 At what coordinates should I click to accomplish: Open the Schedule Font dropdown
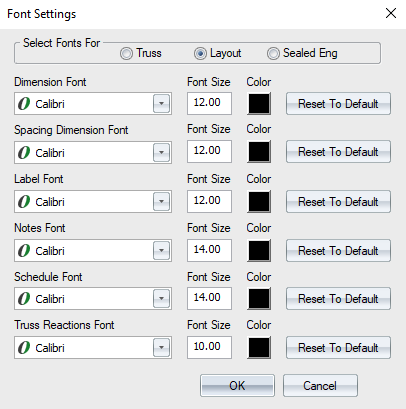pos(161,299)
